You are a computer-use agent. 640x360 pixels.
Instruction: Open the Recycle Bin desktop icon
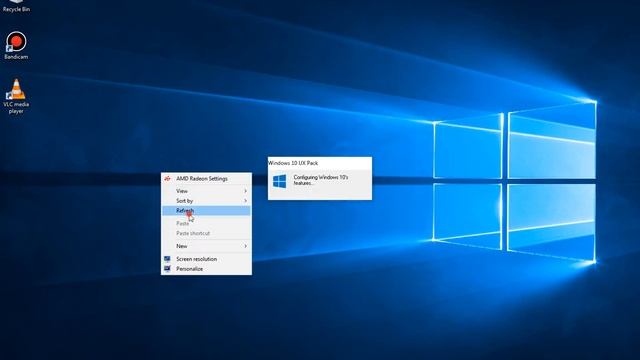click(16, 6)
